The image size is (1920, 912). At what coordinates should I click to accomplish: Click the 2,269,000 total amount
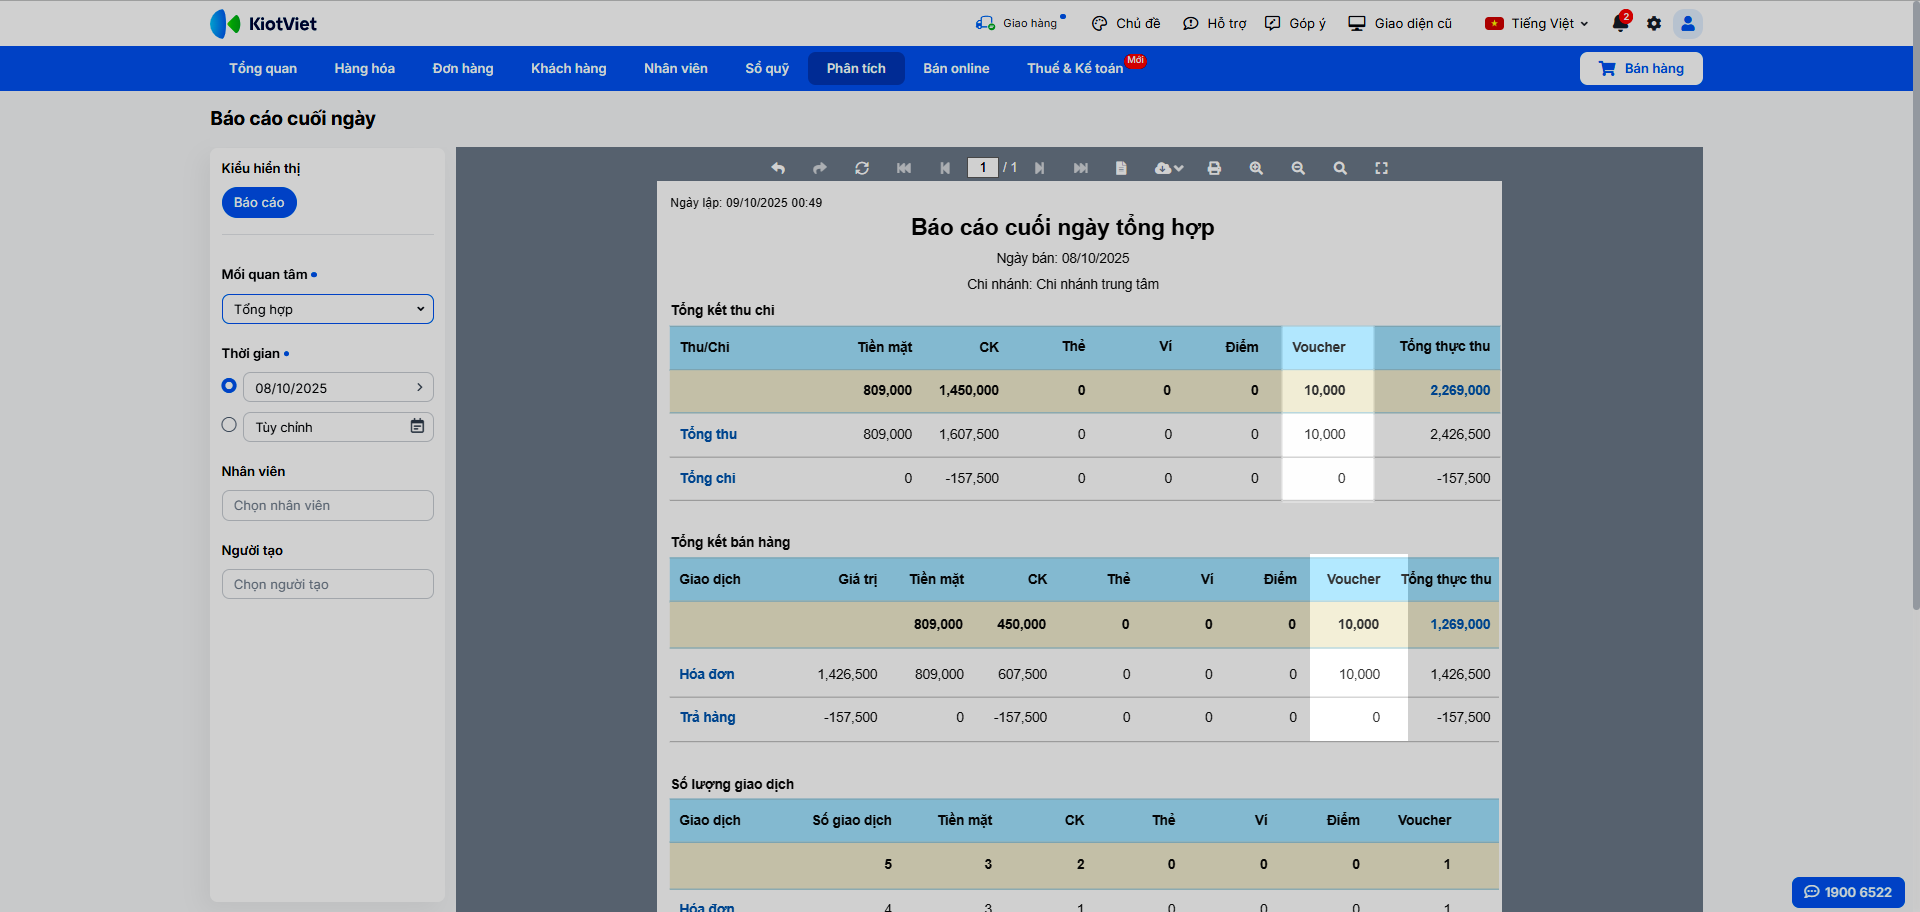tap(1460, 390)
